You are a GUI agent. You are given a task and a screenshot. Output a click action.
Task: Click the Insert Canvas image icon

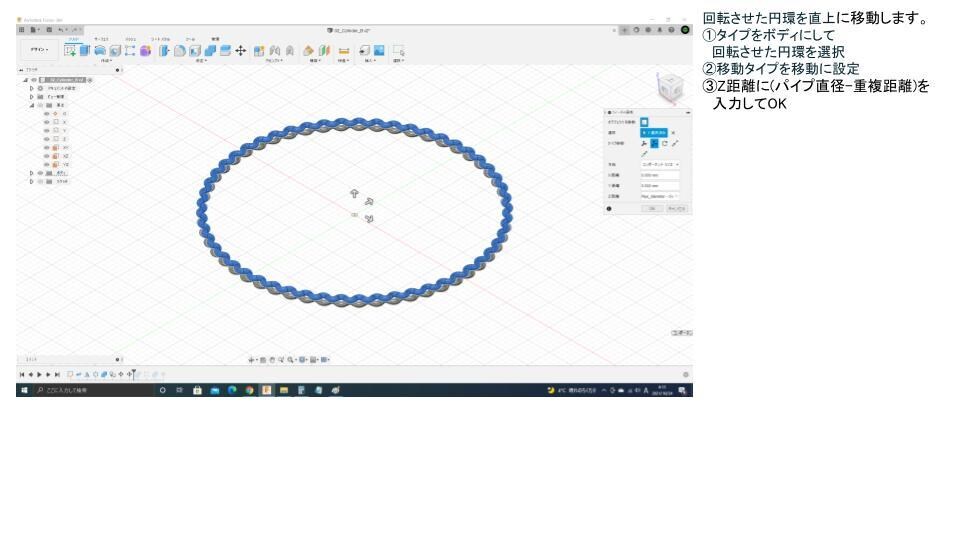point(379,51)
